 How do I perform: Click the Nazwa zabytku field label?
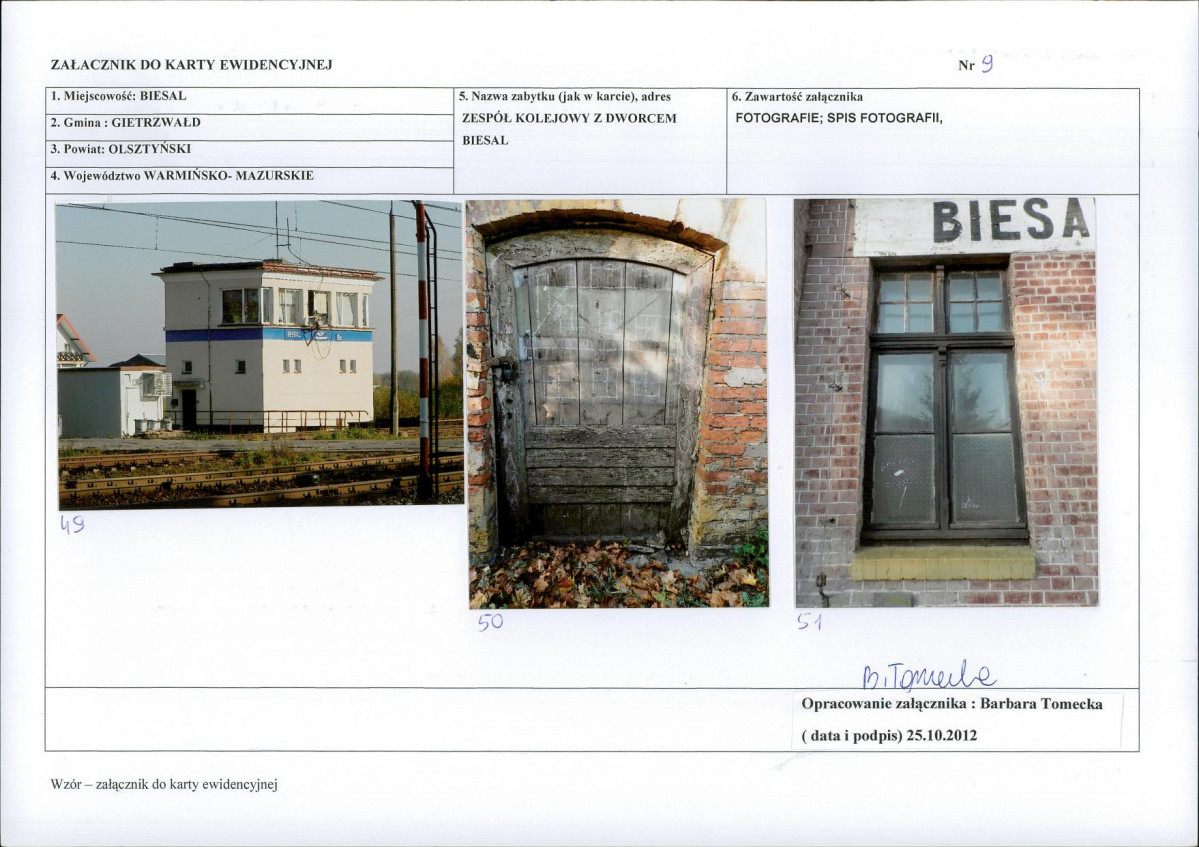pyautogui.click(x=564, y=97)
